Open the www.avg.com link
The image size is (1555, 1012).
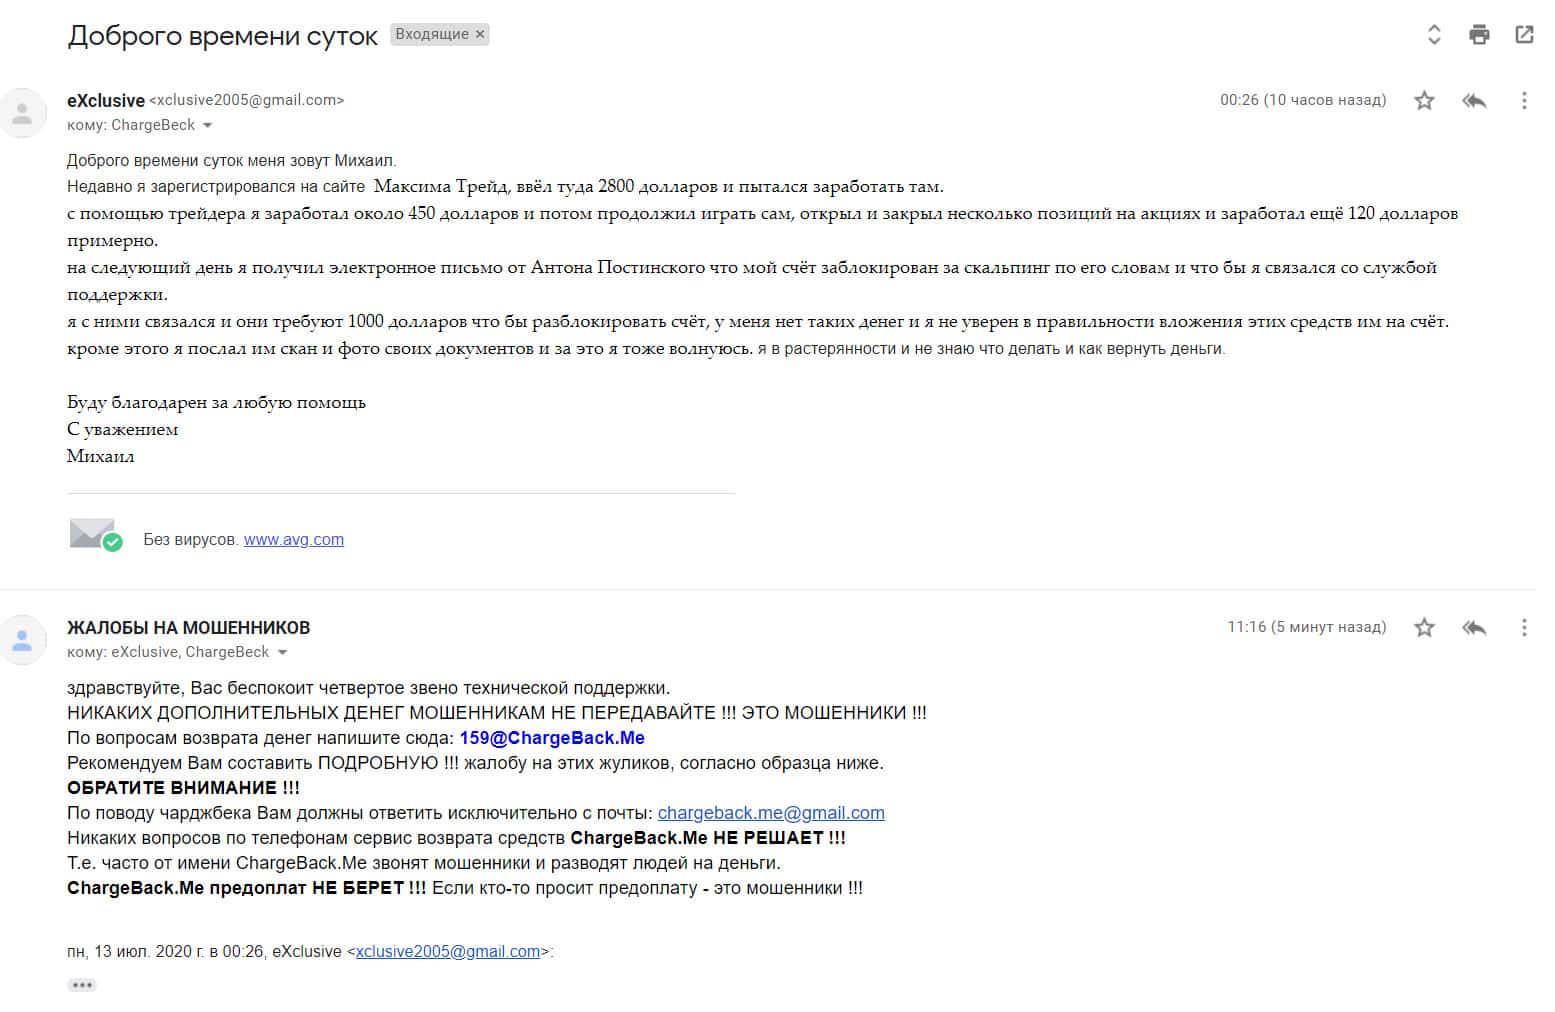pos(293,539)
